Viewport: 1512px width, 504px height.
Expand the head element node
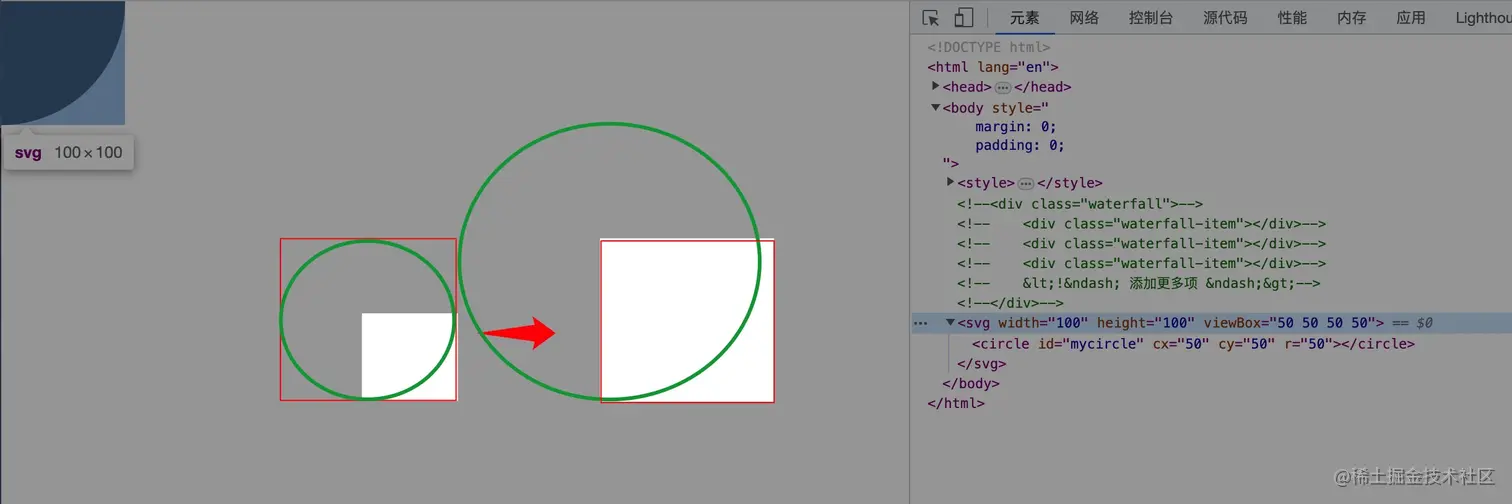(x=936, y=87)
